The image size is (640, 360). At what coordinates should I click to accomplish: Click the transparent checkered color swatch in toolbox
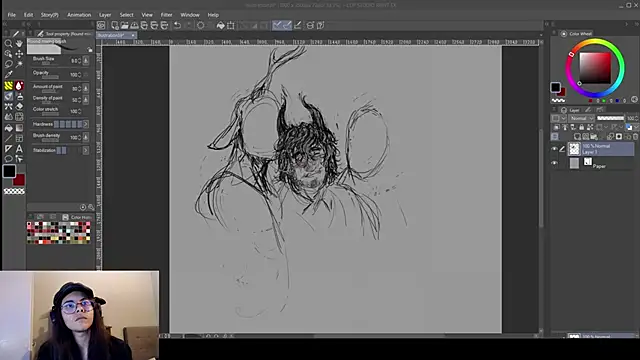(14, 191)
